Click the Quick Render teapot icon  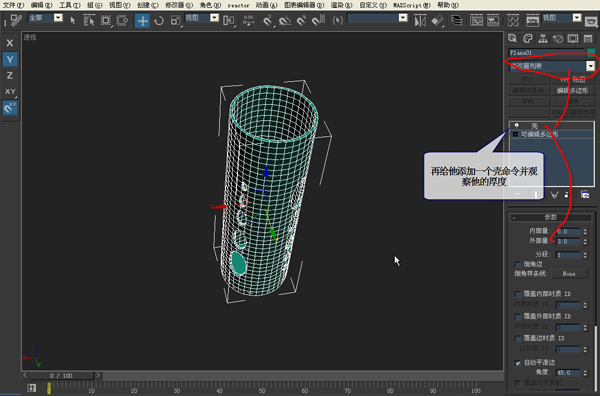591,21
